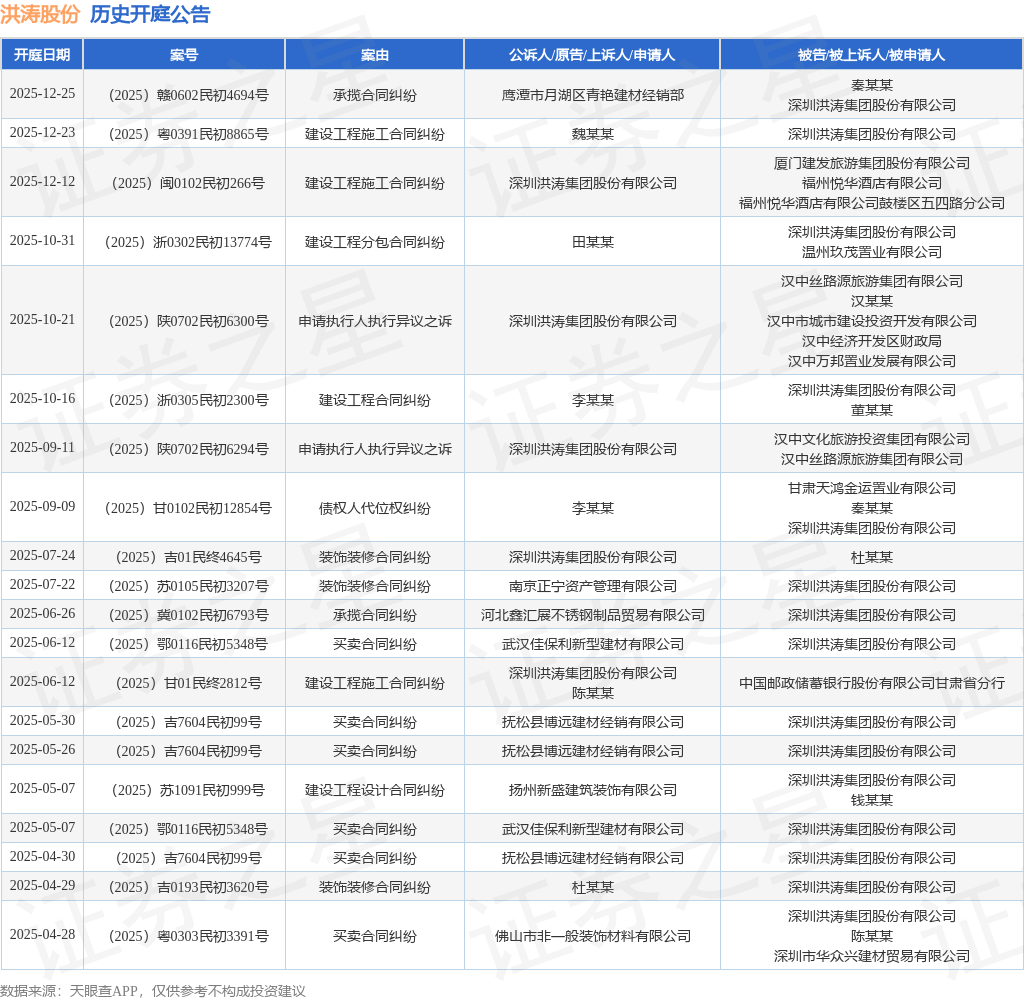This screenshot has width=1024, height=1000.
Task: Click the date 2025-10-31
Action: pyautogui.click(x=42, y=240)
